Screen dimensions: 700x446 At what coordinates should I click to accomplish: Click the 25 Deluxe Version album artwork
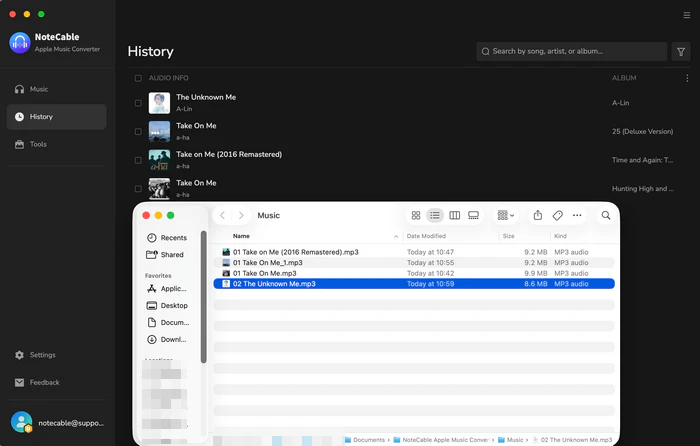coord(159,132)
